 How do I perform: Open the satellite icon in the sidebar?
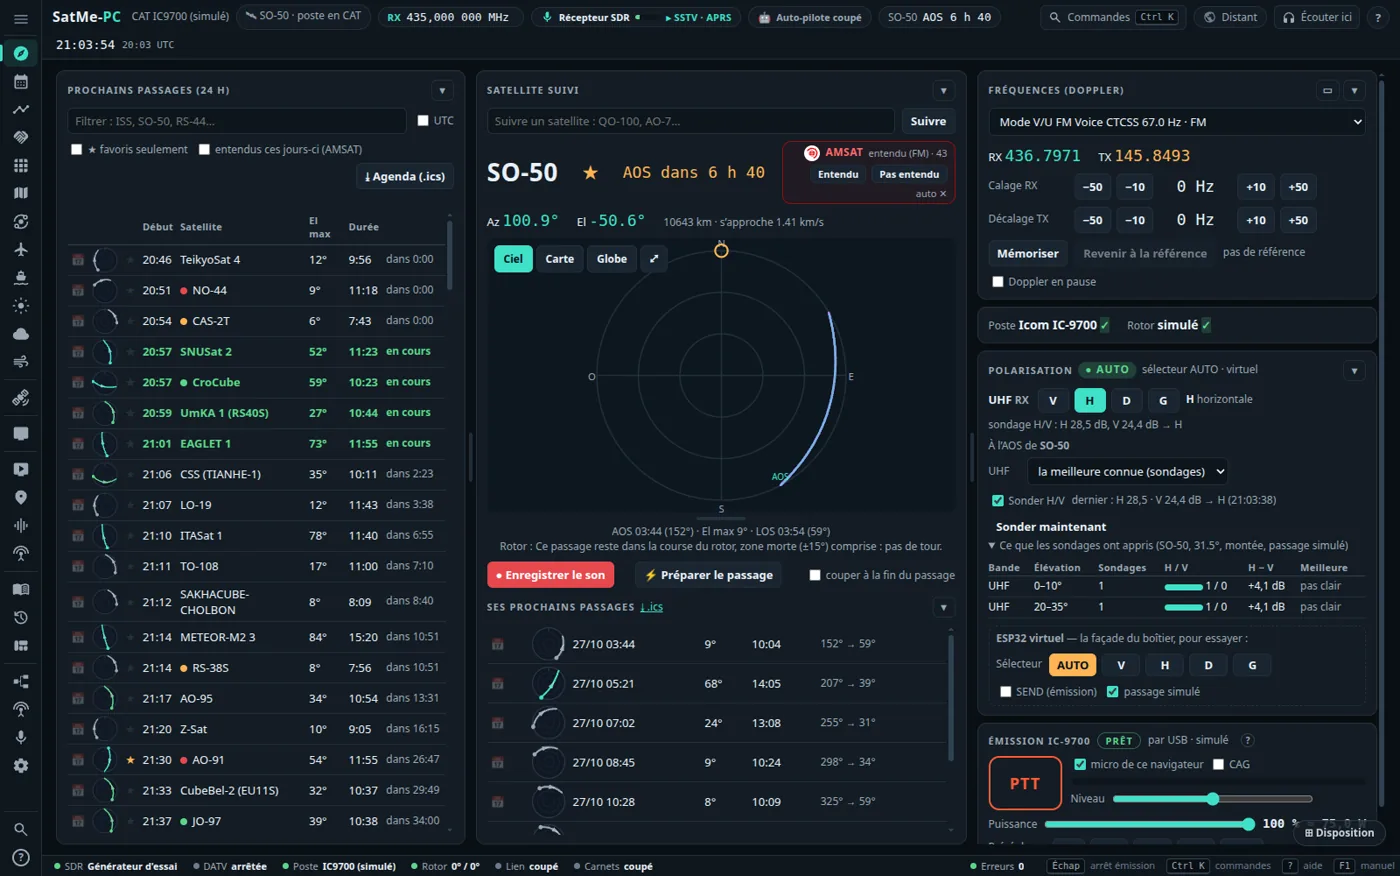tap(20, 398)
